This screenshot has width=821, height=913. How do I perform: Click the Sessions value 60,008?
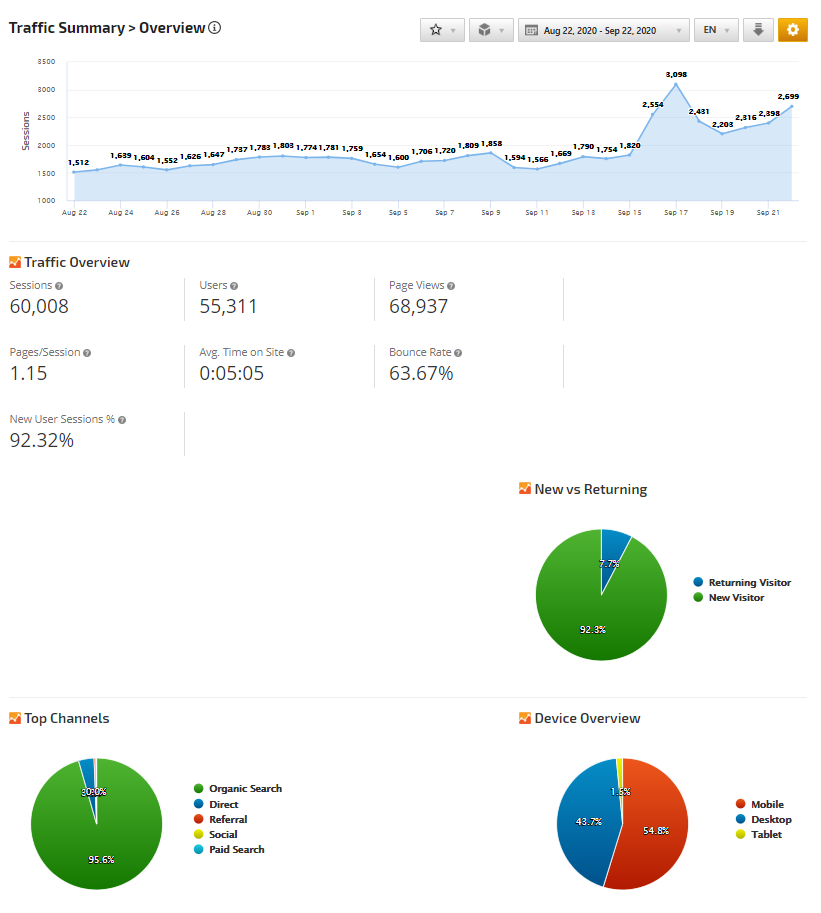coord(39,306)
